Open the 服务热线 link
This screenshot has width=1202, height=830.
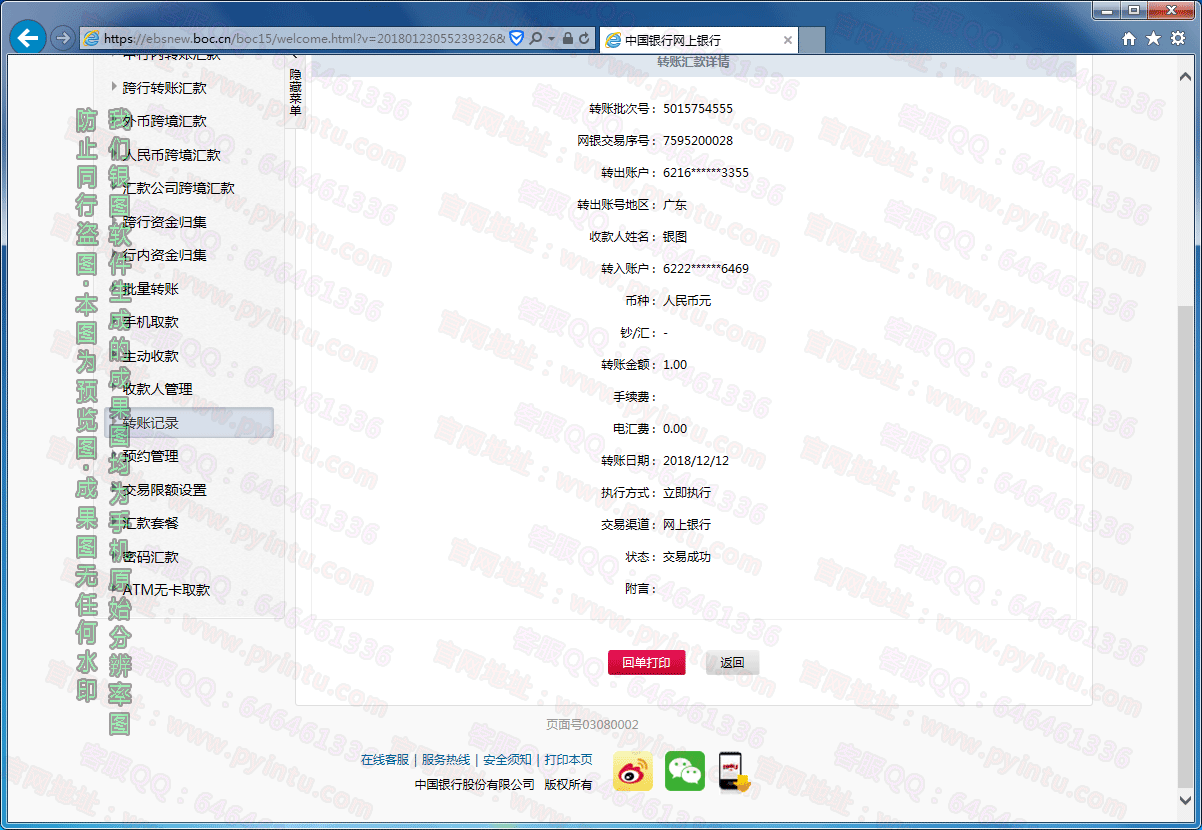click(446, 760)
